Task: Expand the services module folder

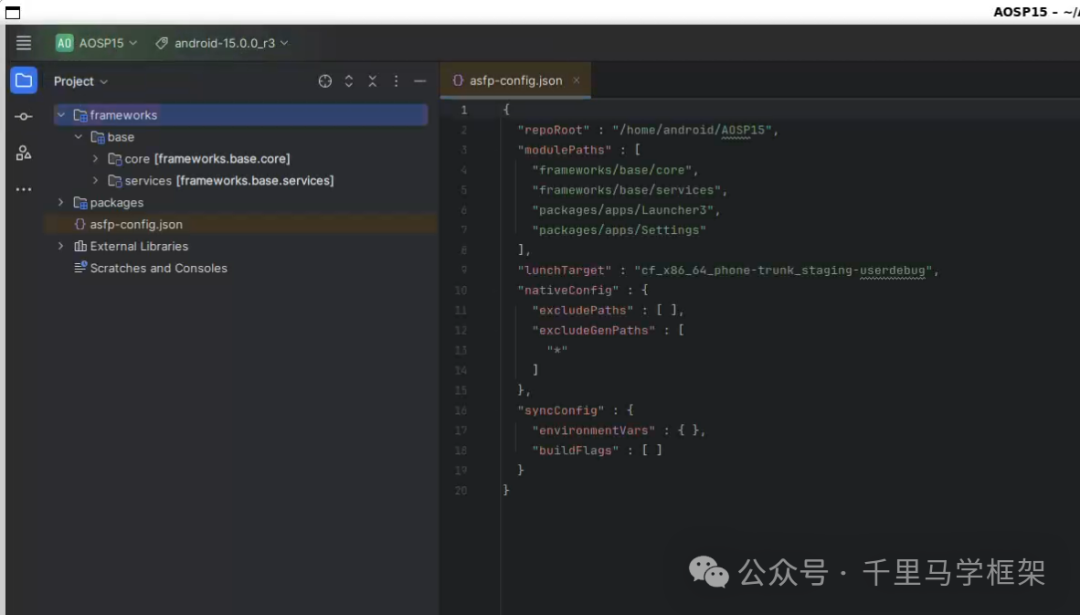Action: tap(96, 181)
